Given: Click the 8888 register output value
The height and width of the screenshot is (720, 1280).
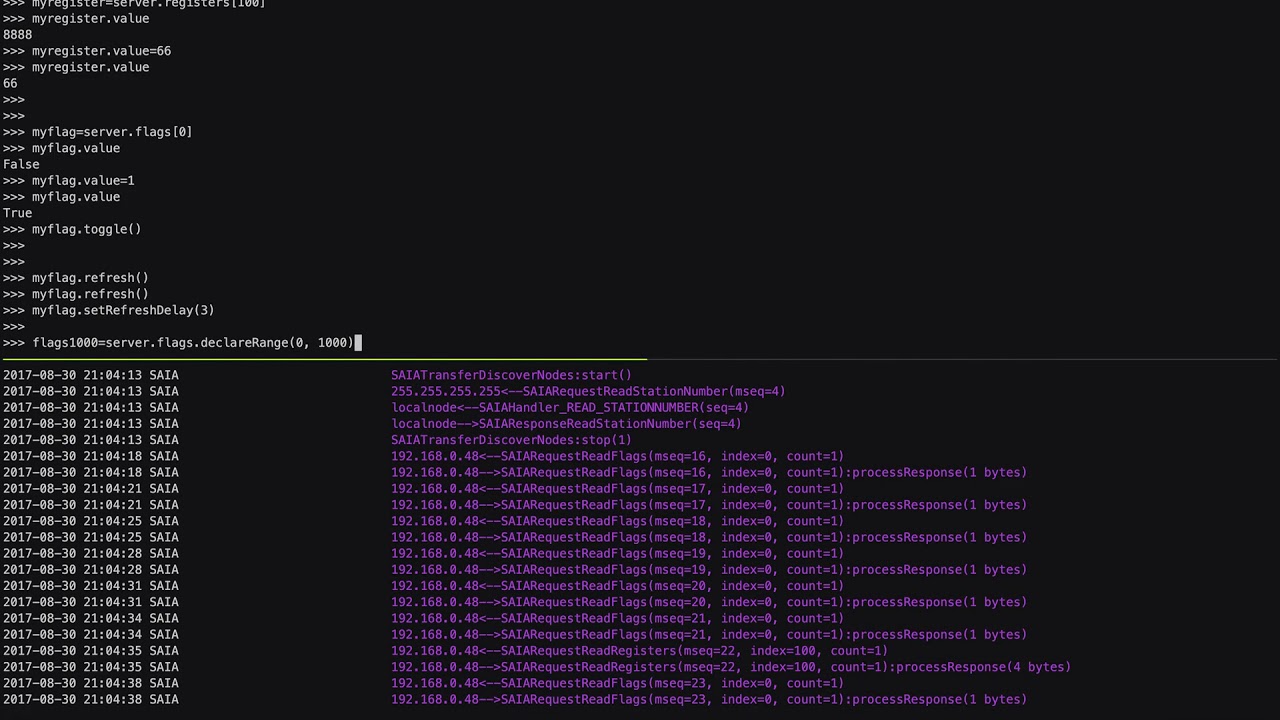Looking at the screenshot, I should click(x=18, y=35).
